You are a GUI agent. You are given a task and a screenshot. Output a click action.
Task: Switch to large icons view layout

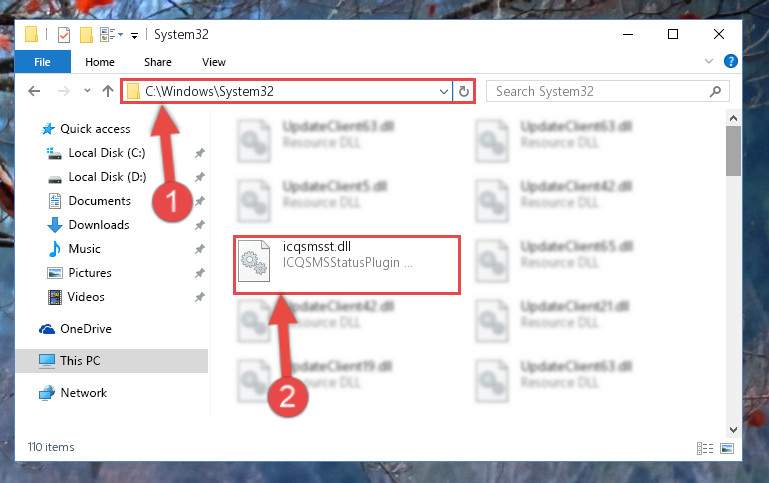point(727,448)
